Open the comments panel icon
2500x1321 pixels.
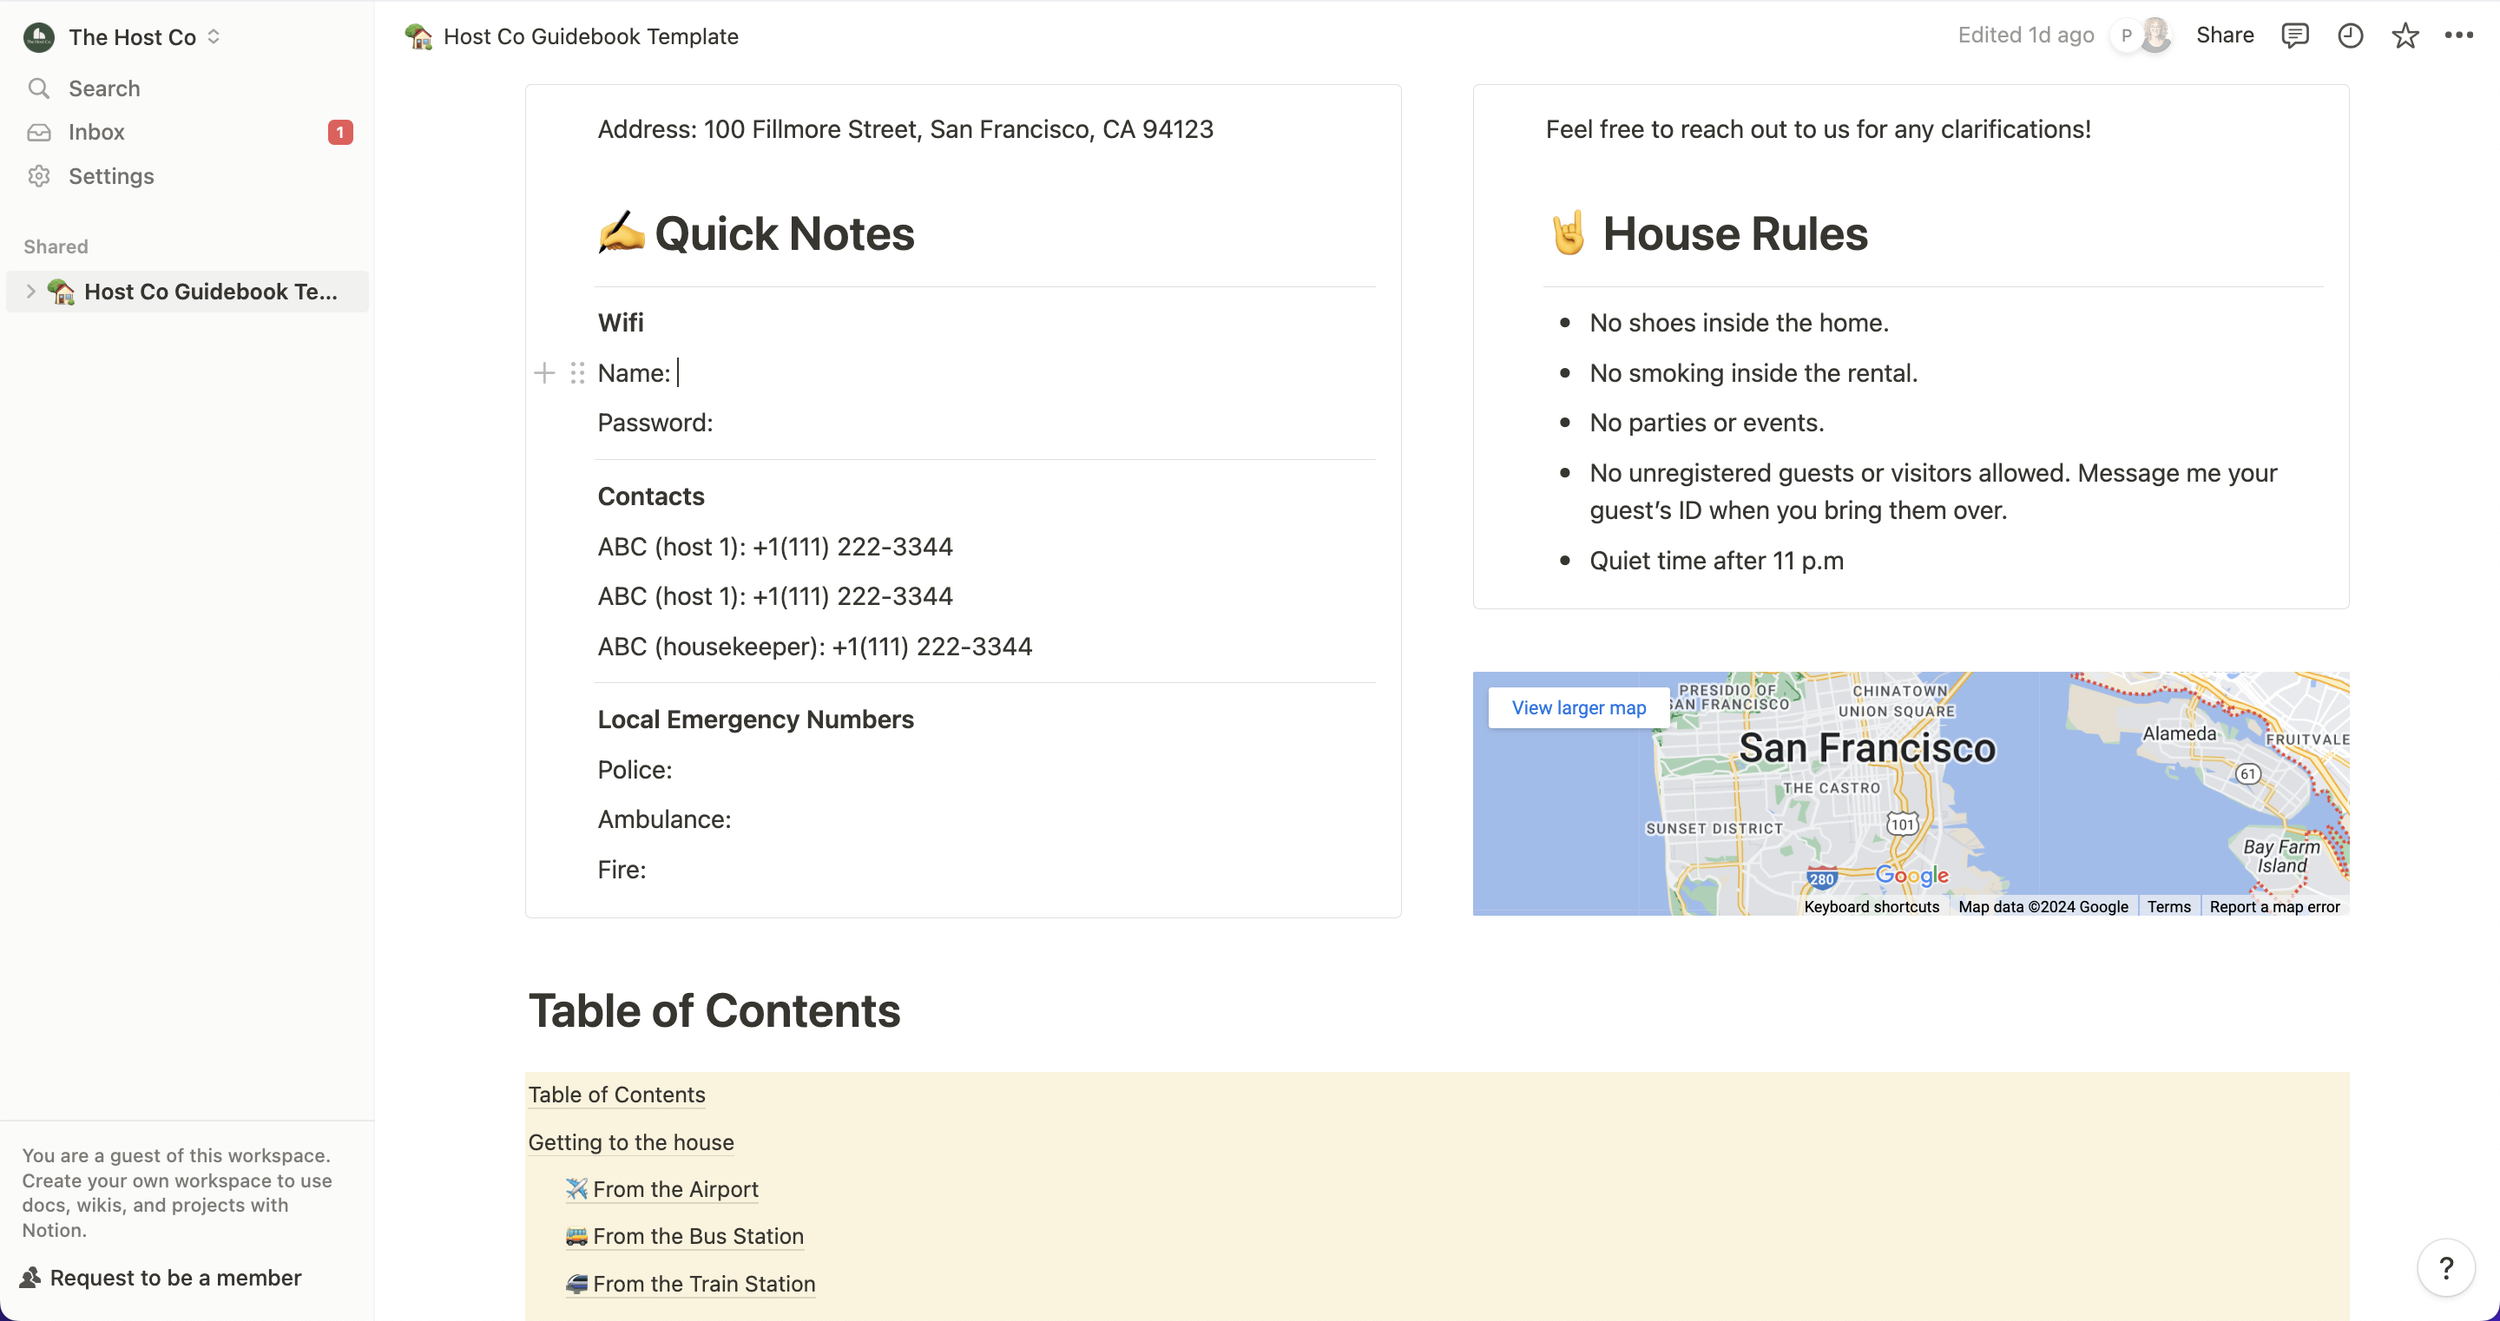click(x=2295, y=36)
